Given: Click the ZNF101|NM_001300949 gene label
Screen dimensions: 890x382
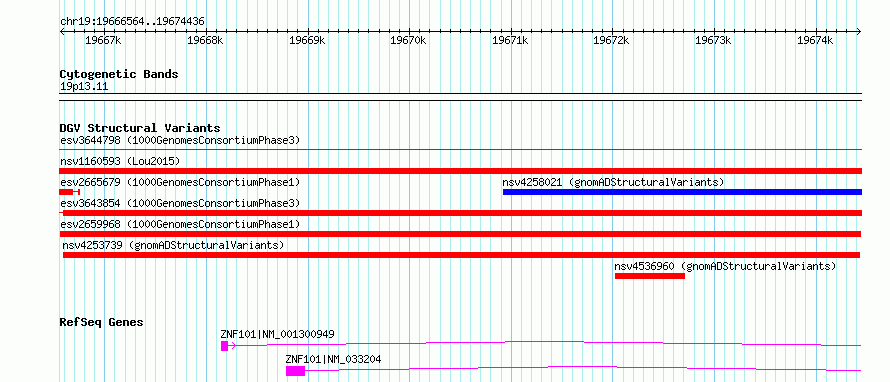Looking at the screenshot, I should (278, 334).
